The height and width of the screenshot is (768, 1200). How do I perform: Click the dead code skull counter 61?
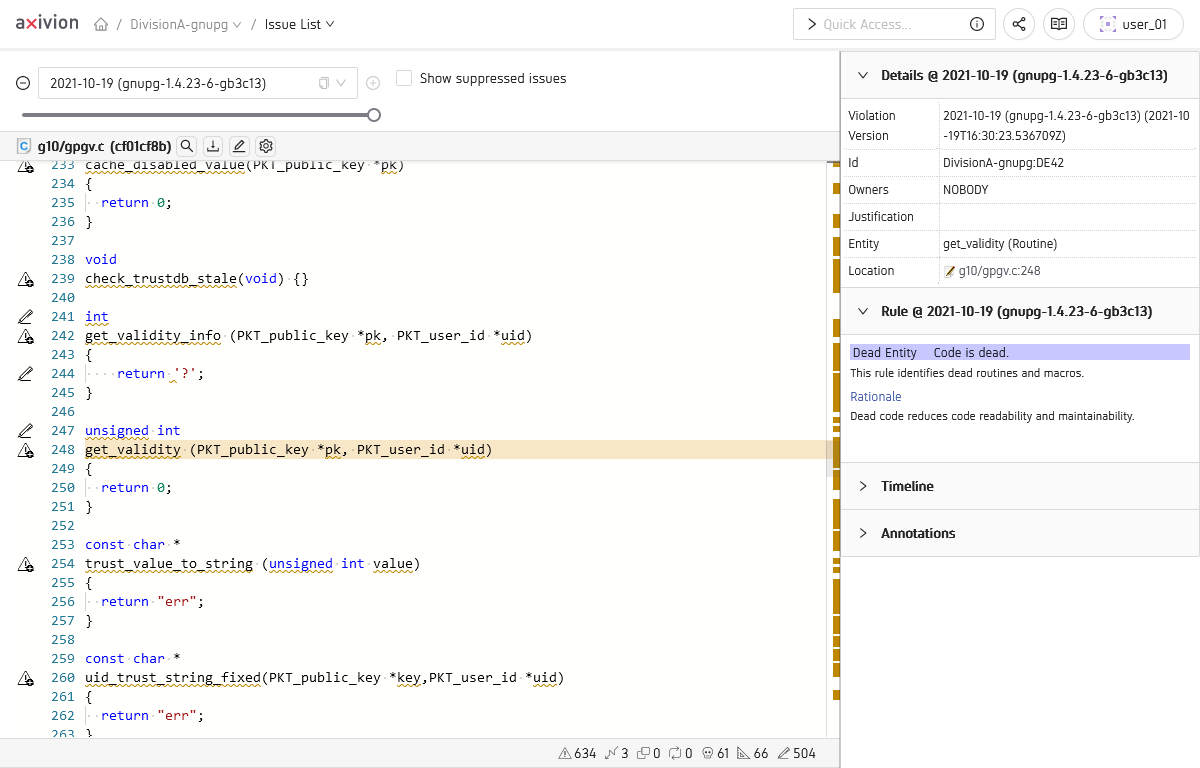pos(716,753)
